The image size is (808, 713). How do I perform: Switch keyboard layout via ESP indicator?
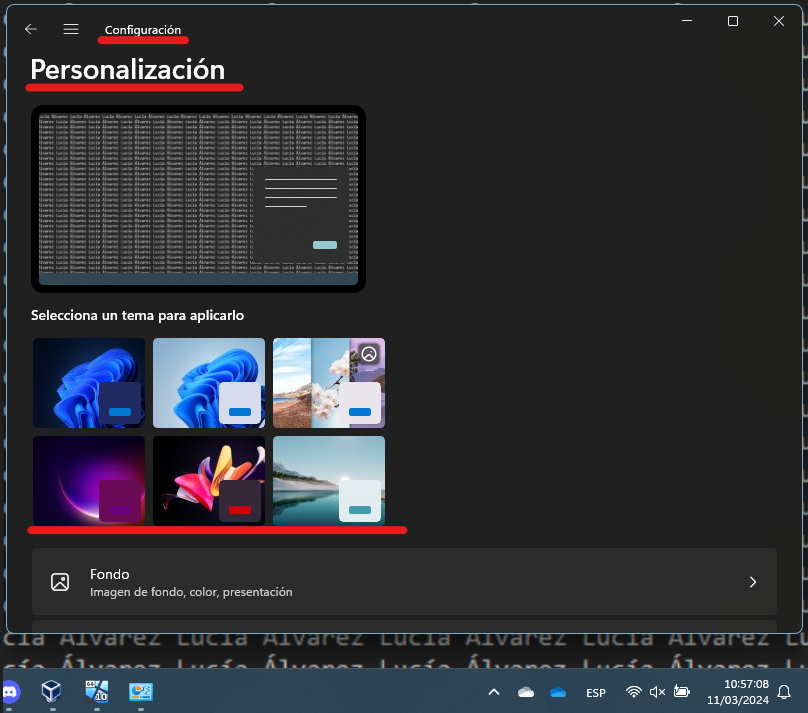click(x=596, y=691)
